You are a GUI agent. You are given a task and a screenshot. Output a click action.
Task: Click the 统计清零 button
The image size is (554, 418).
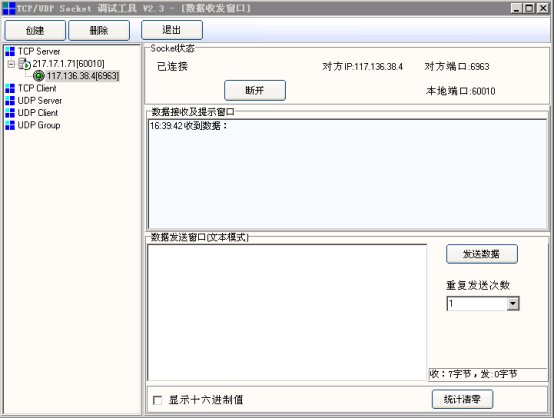pos(462,399)
